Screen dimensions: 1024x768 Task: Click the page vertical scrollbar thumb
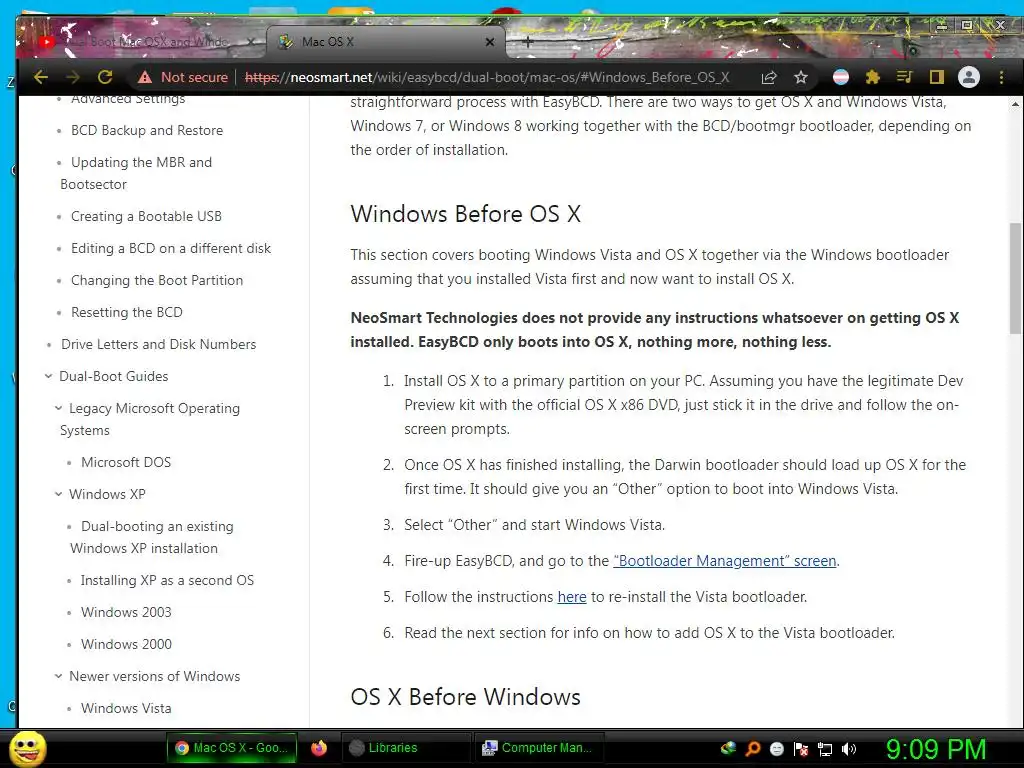pyautogui.click(x=1015, y=278)
